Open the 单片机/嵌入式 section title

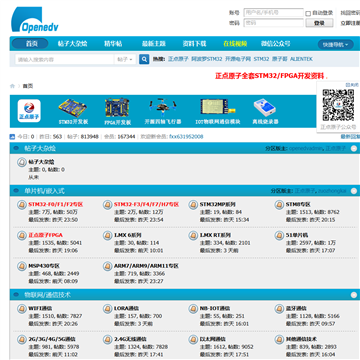point(44,191)
